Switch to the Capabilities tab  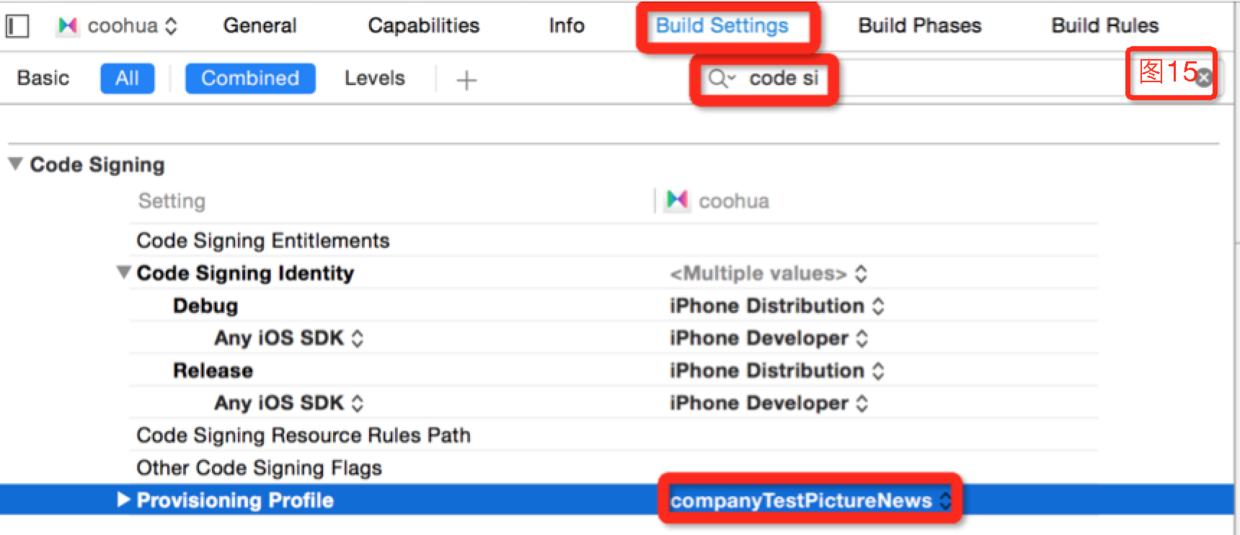point(423,26)
